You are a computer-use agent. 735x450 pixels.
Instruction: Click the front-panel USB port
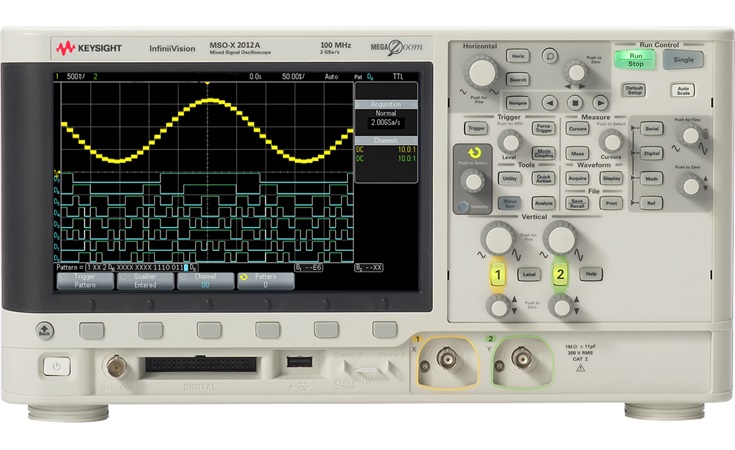click(299, 361)
